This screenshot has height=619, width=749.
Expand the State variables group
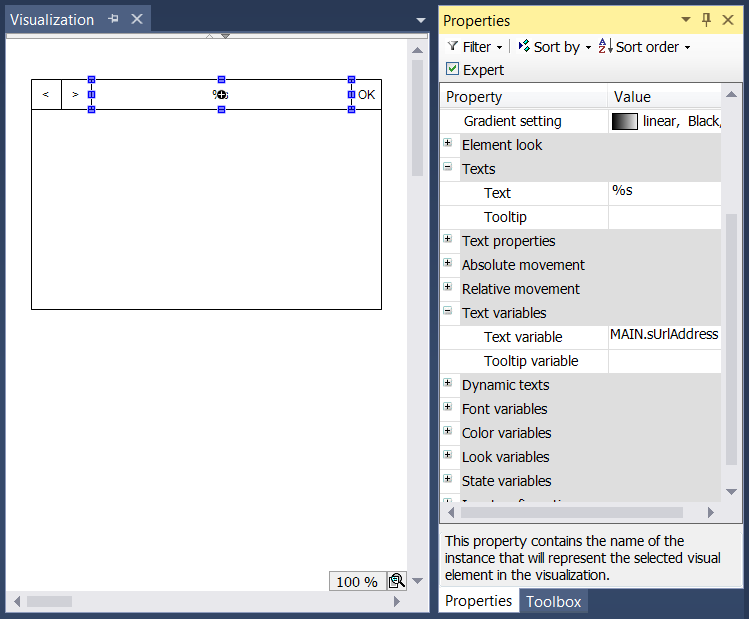[x=448, y=479]
